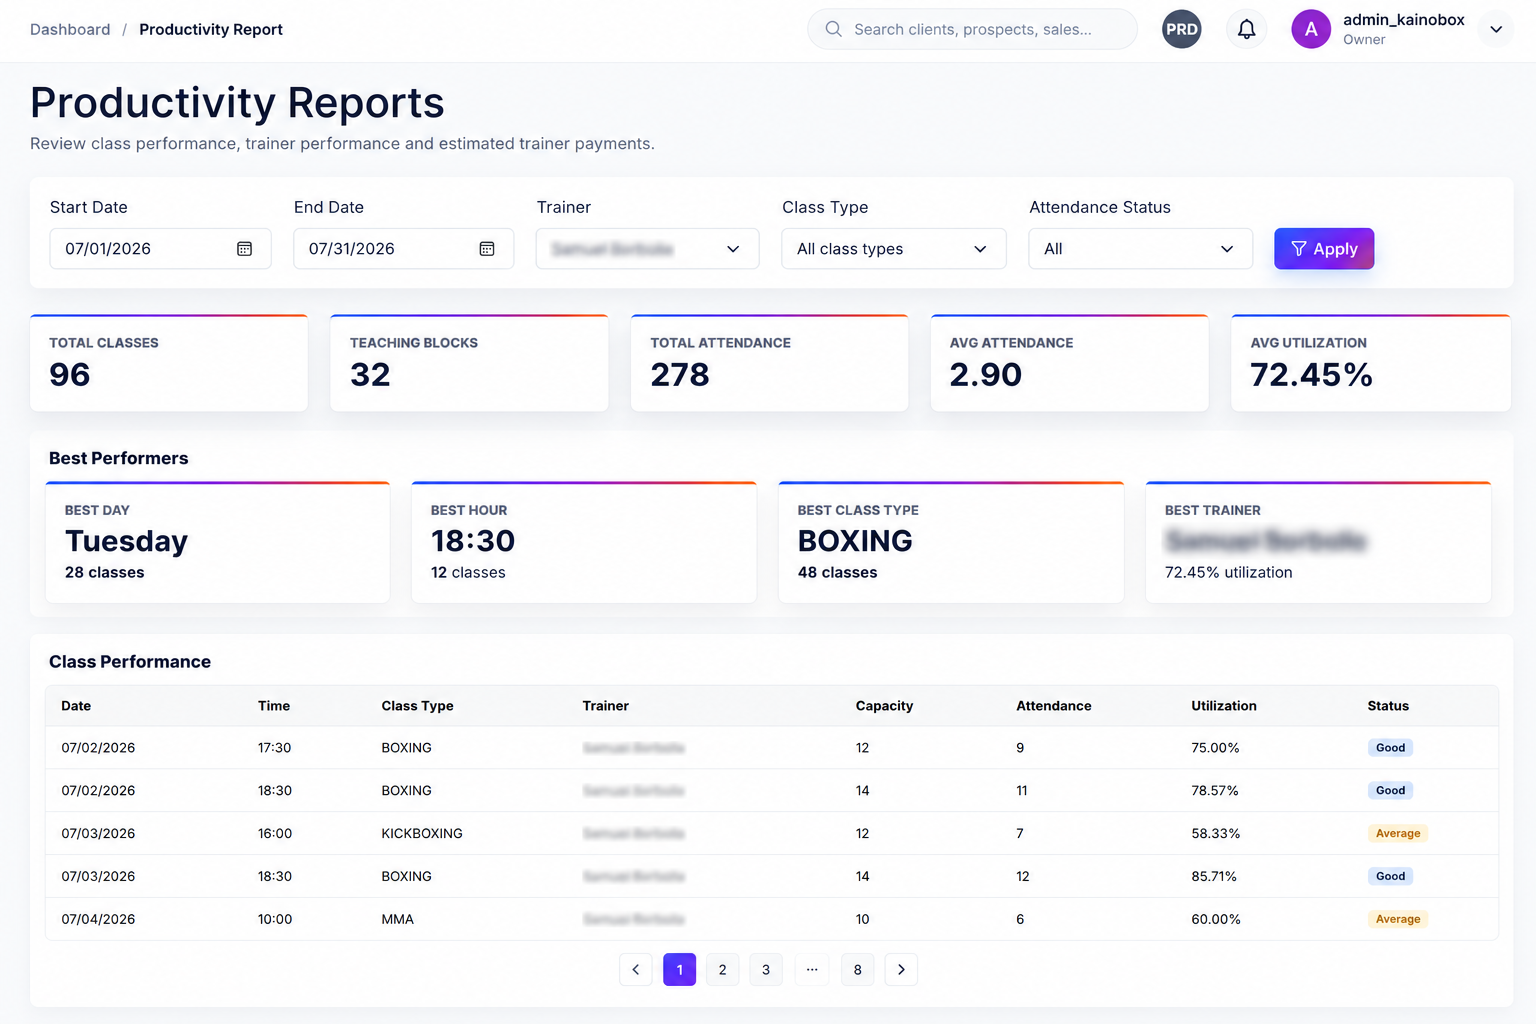
Task: Navigate to Dashboard breadcrumb
Action: click(x=70, y=29)
